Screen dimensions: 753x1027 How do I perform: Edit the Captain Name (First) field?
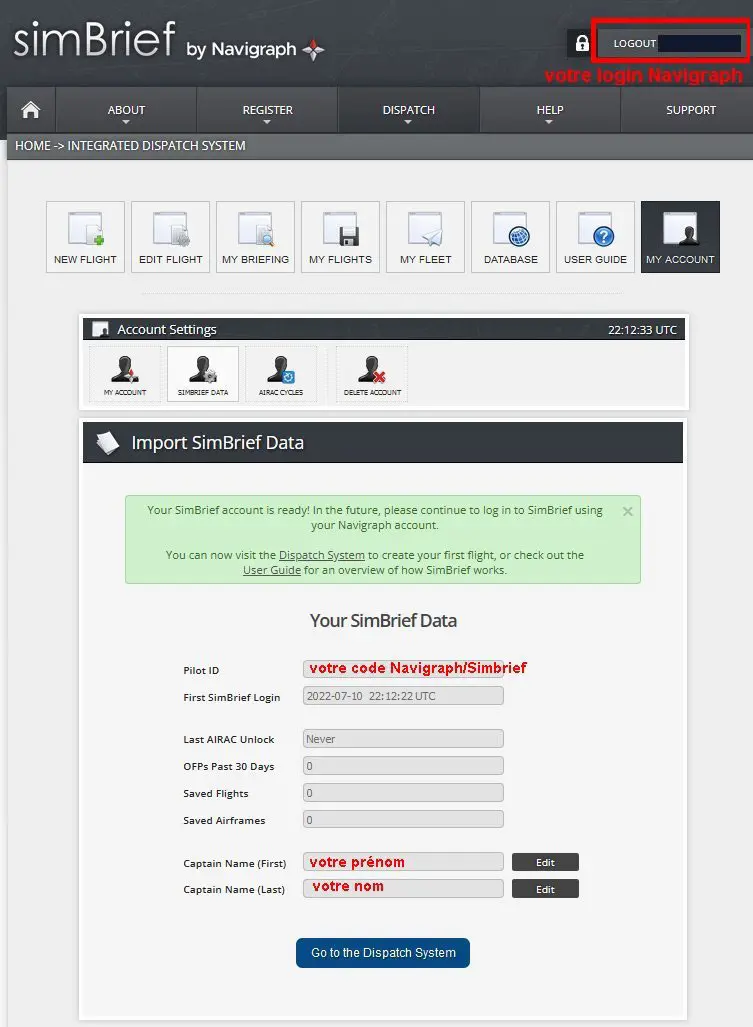545,862
